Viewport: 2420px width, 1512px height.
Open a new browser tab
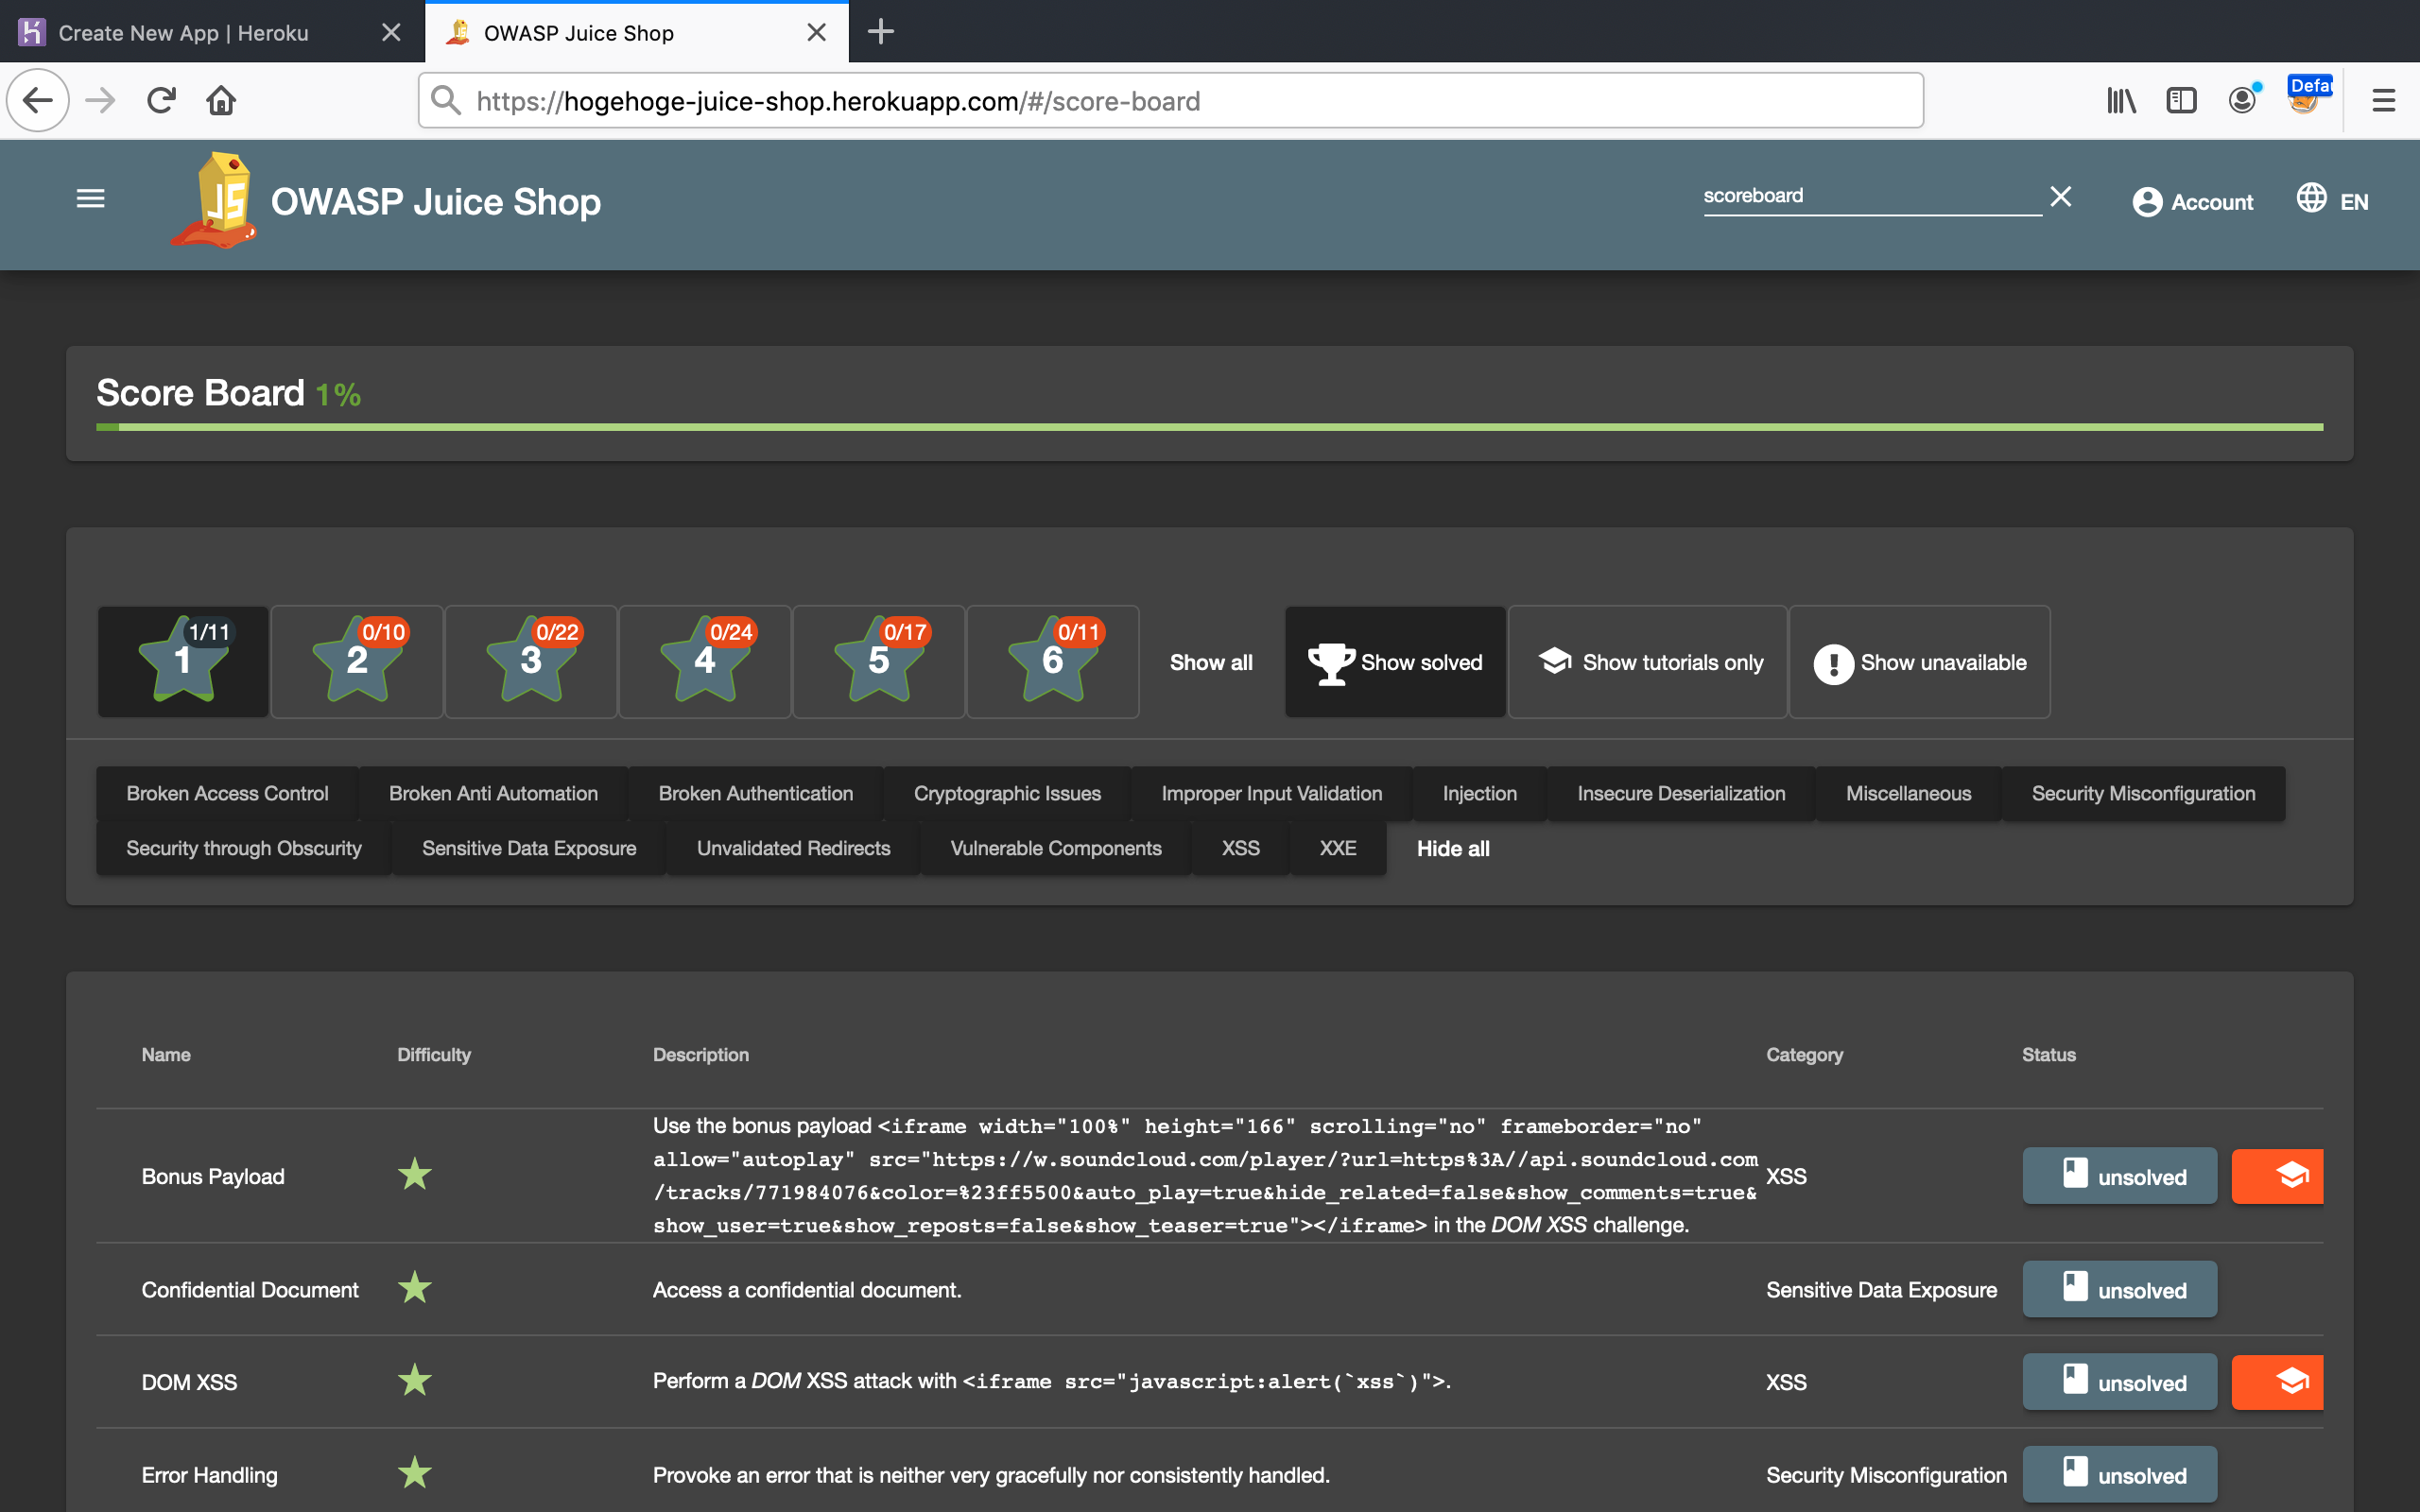click(x=880, y=32)
